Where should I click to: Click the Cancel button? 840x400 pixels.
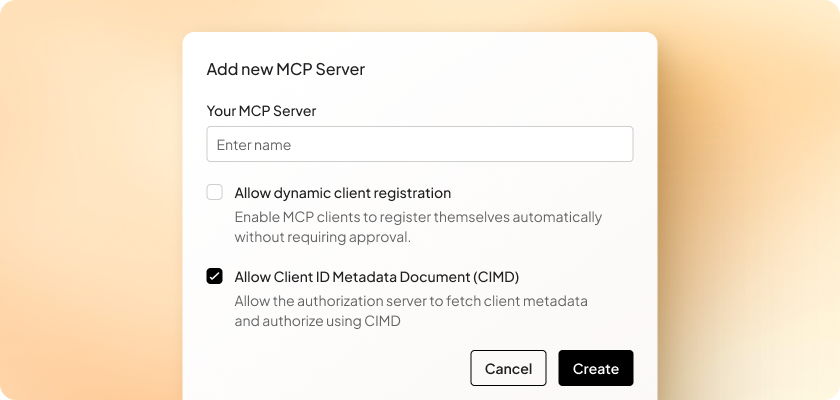508,368
